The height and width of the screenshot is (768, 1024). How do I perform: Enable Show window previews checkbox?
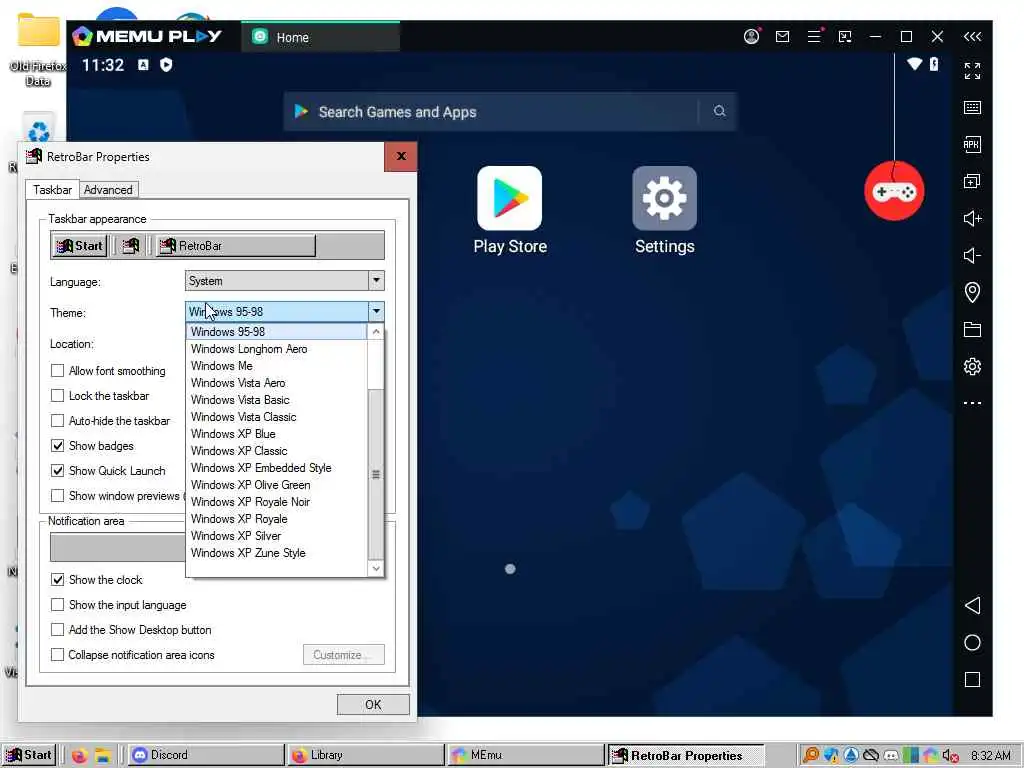(57, 496)
